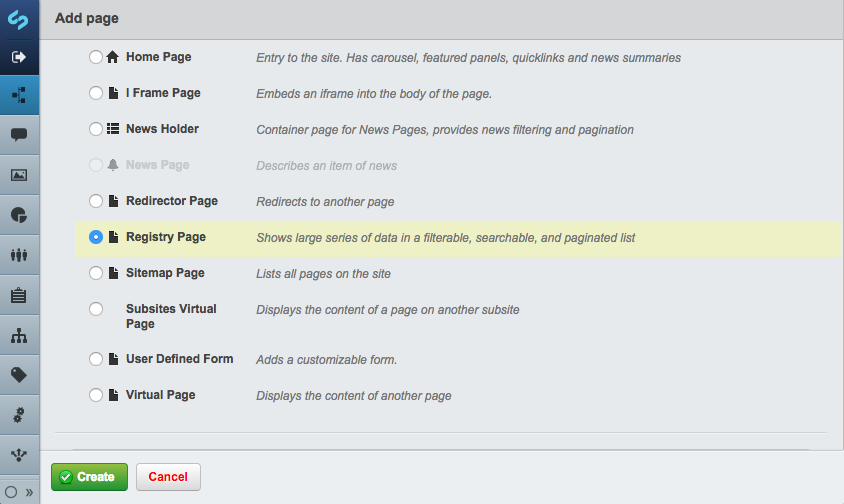Click the Home Page label

tap(159, 57)
